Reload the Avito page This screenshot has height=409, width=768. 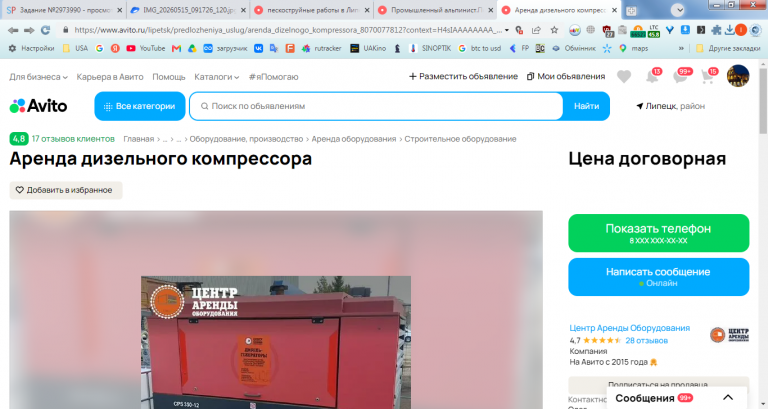(x=46, y=30)
